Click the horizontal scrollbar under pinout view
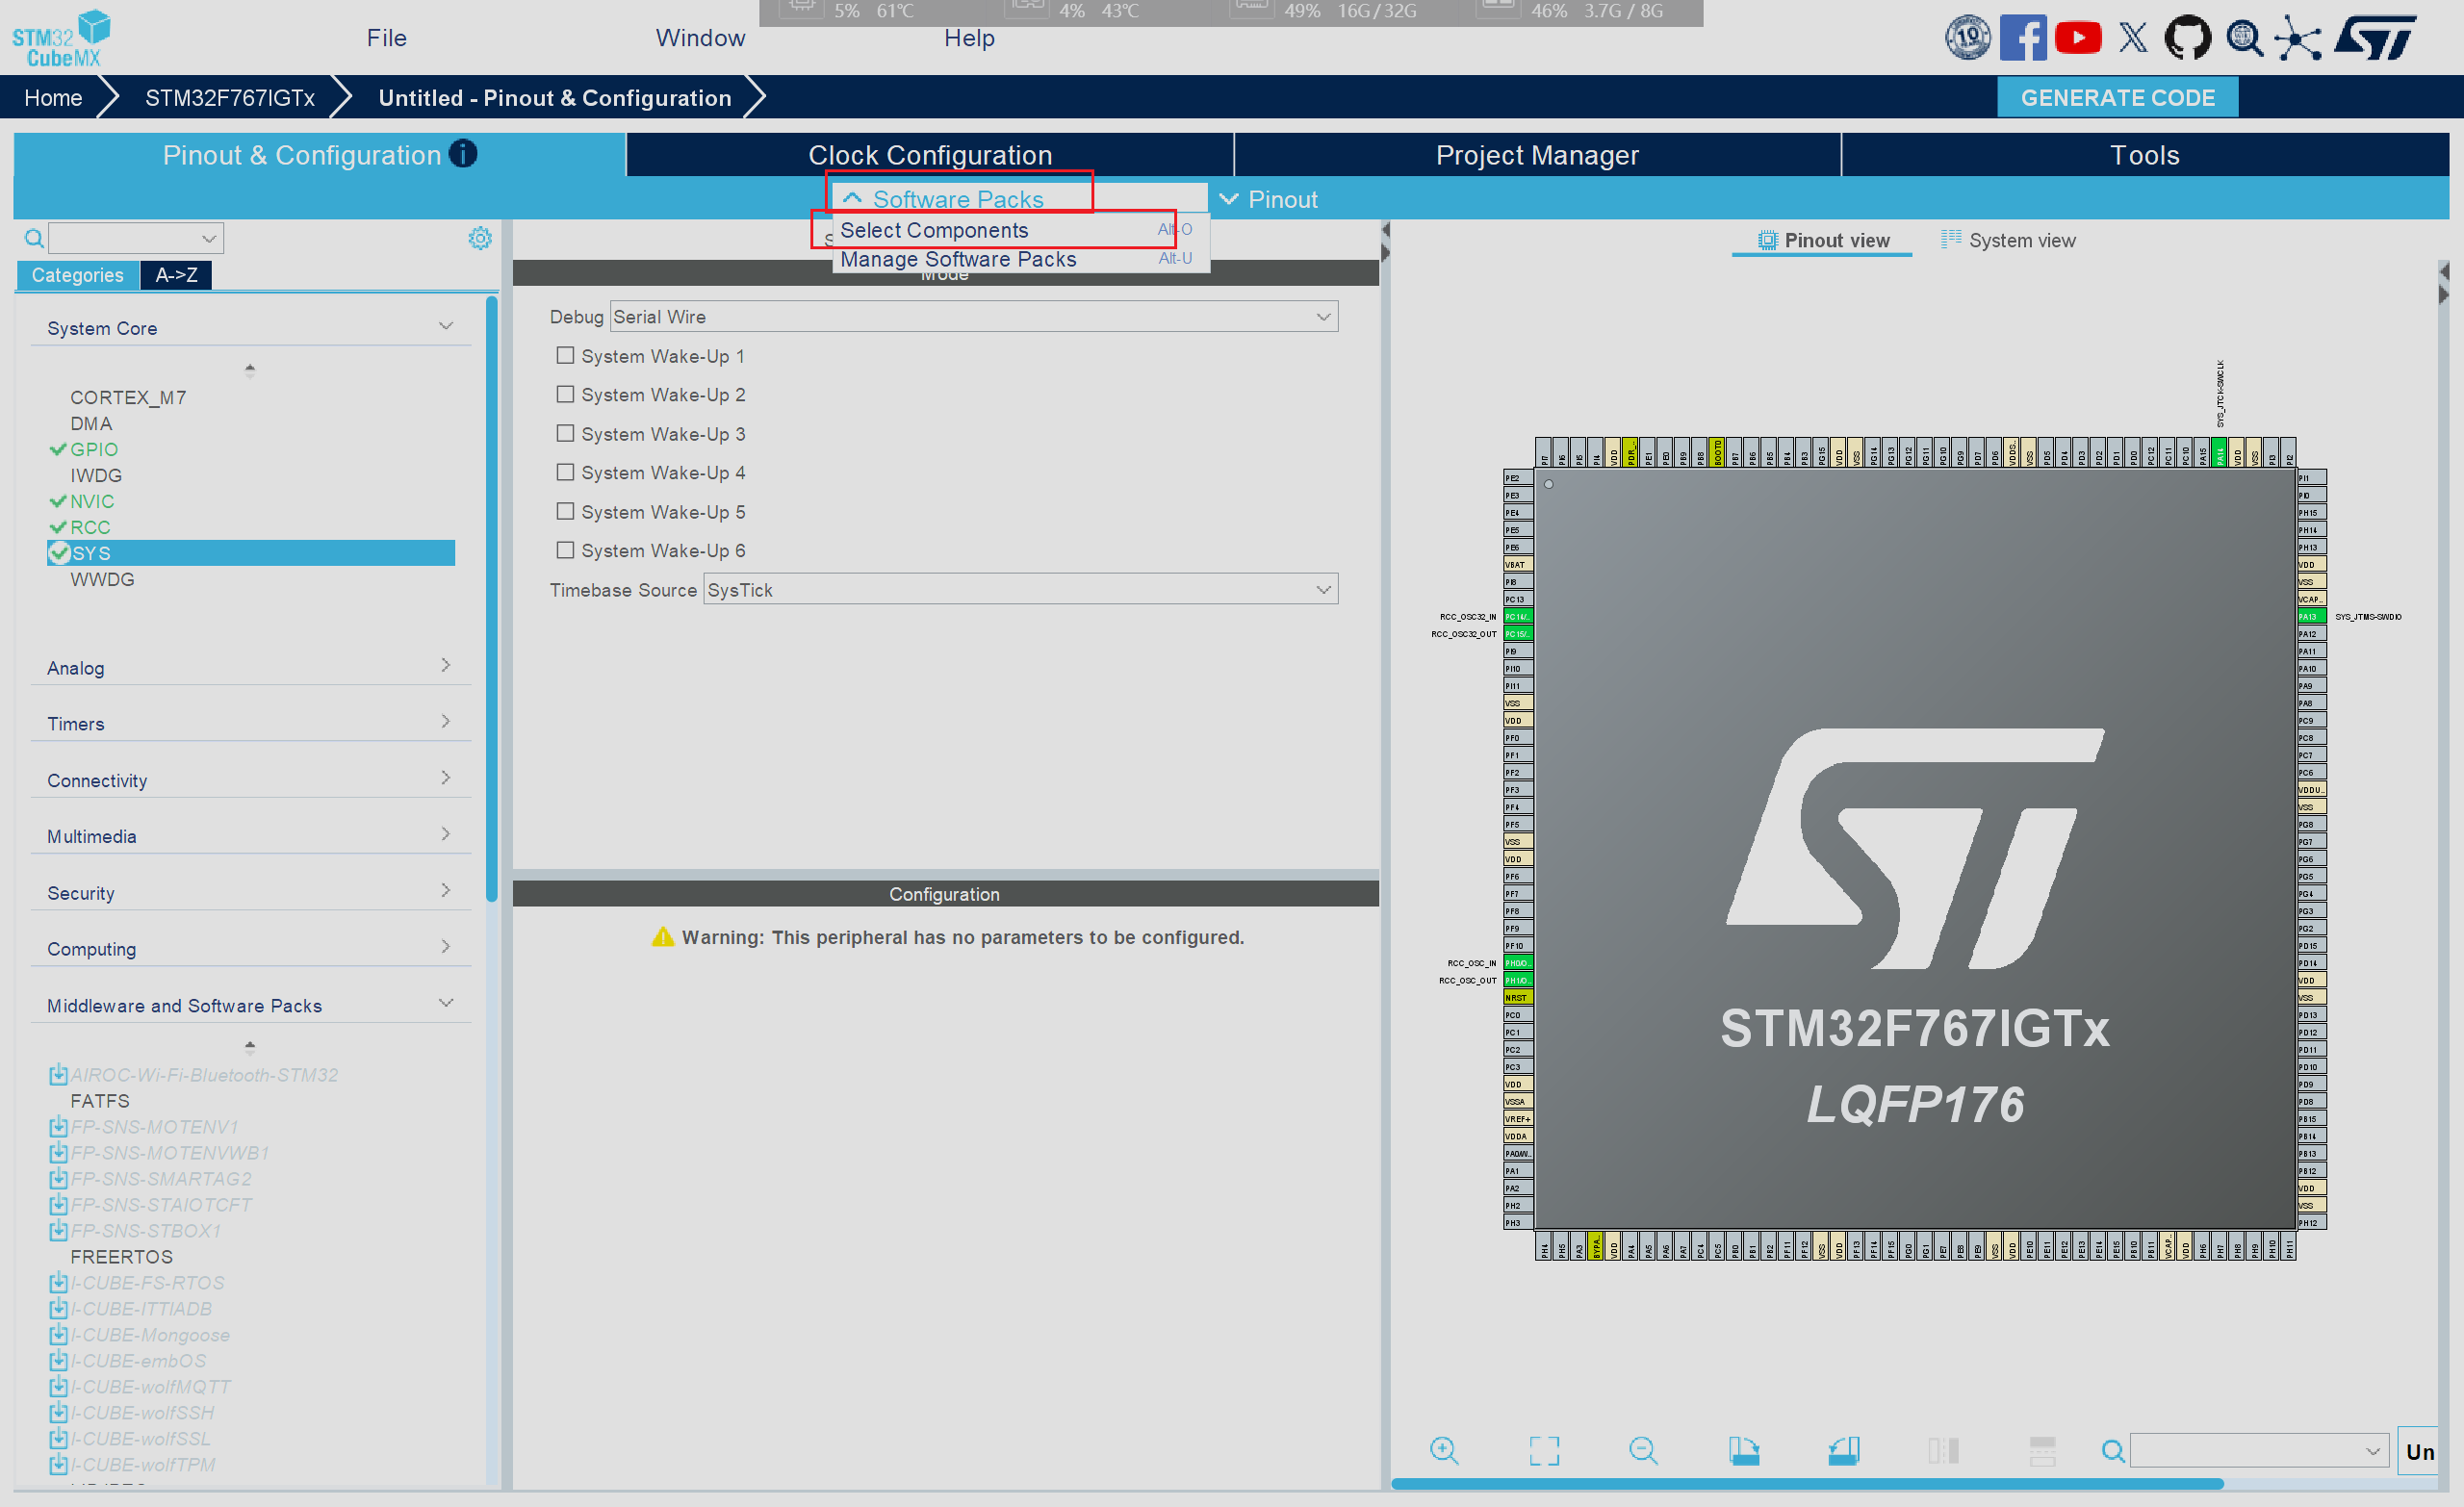This screenshot has width=2464, height=1507. point(1806,1484)
